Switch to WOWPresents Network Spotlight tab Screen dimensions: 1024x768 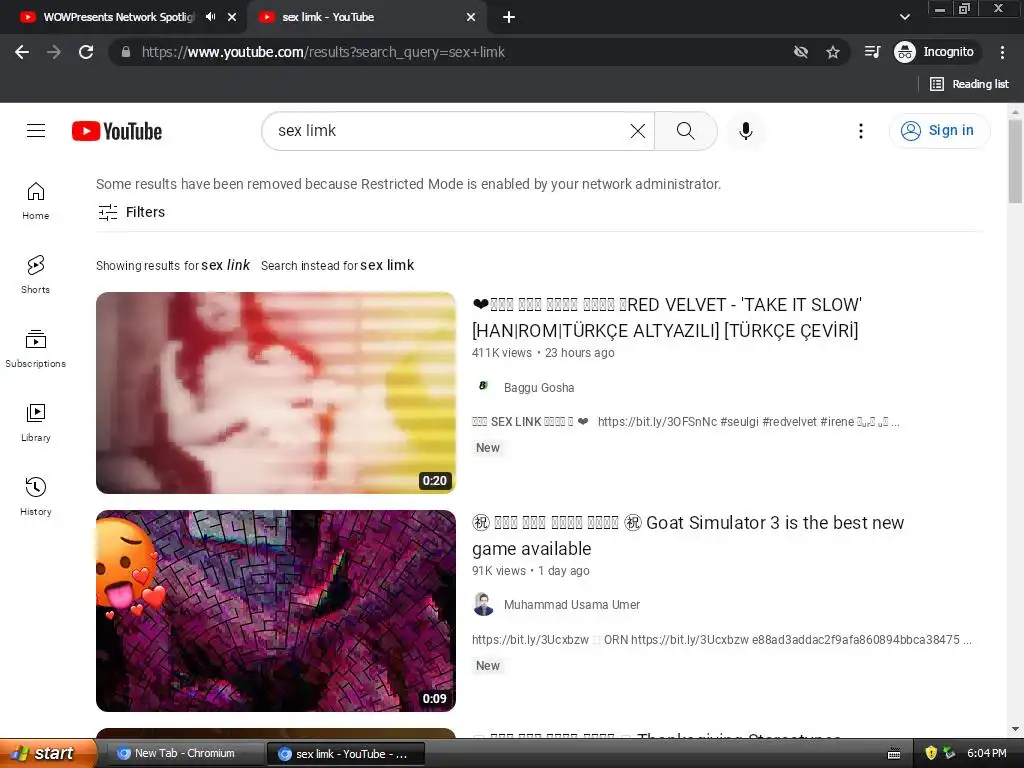pyautogui.click(x=118, y=18)
